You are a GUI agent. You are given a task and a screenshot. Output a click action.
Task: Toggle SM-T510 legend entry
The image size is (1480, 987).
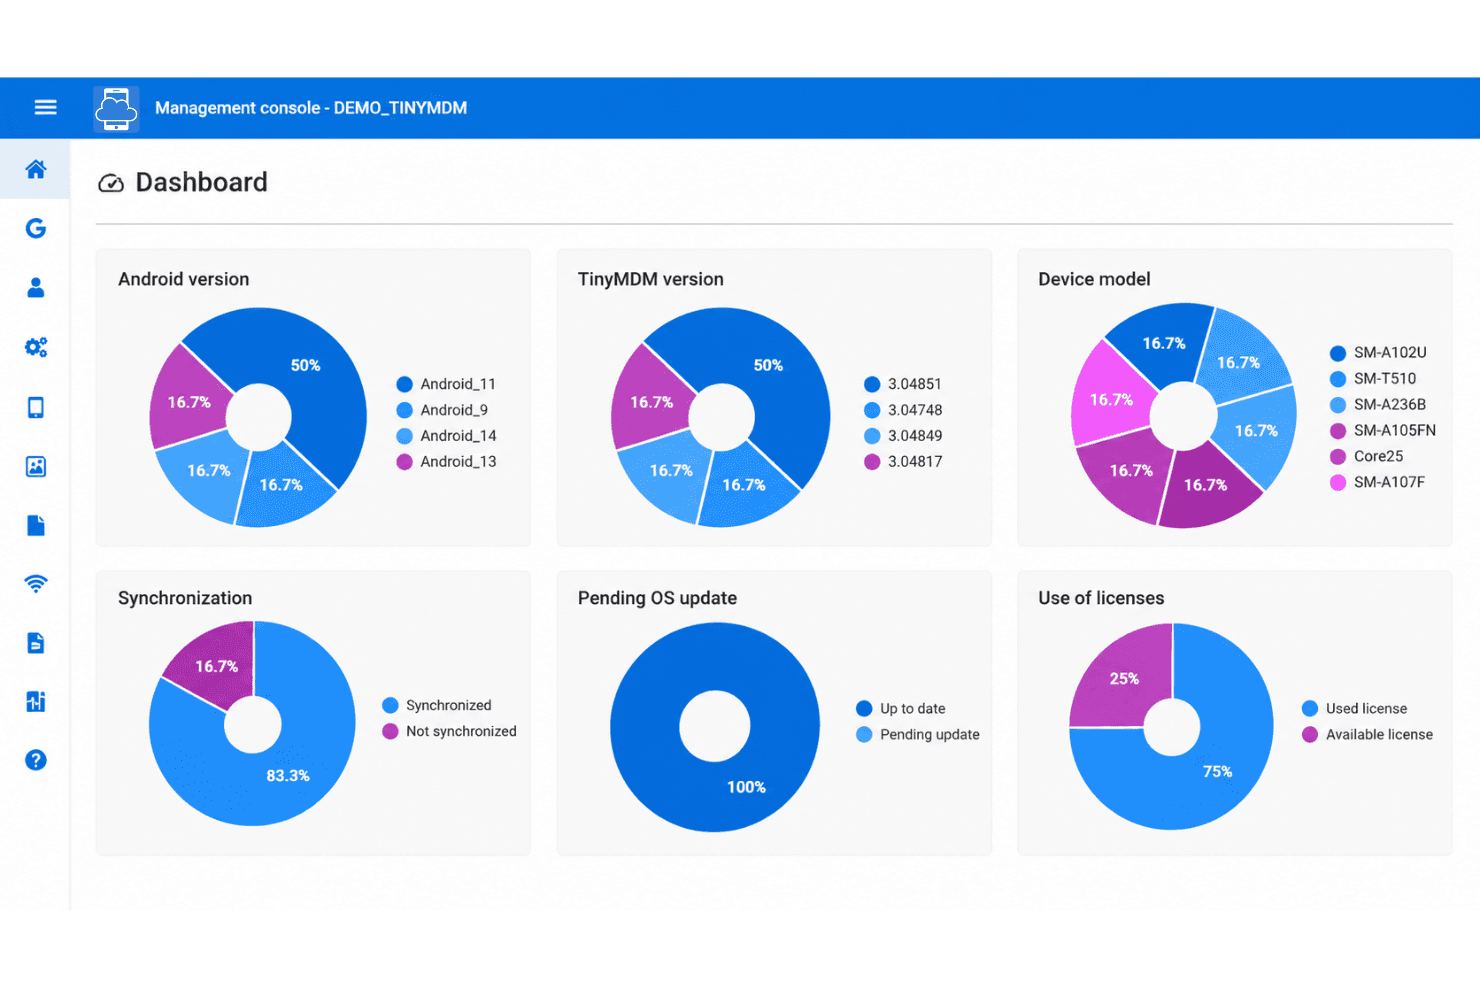coord(1373,379)
